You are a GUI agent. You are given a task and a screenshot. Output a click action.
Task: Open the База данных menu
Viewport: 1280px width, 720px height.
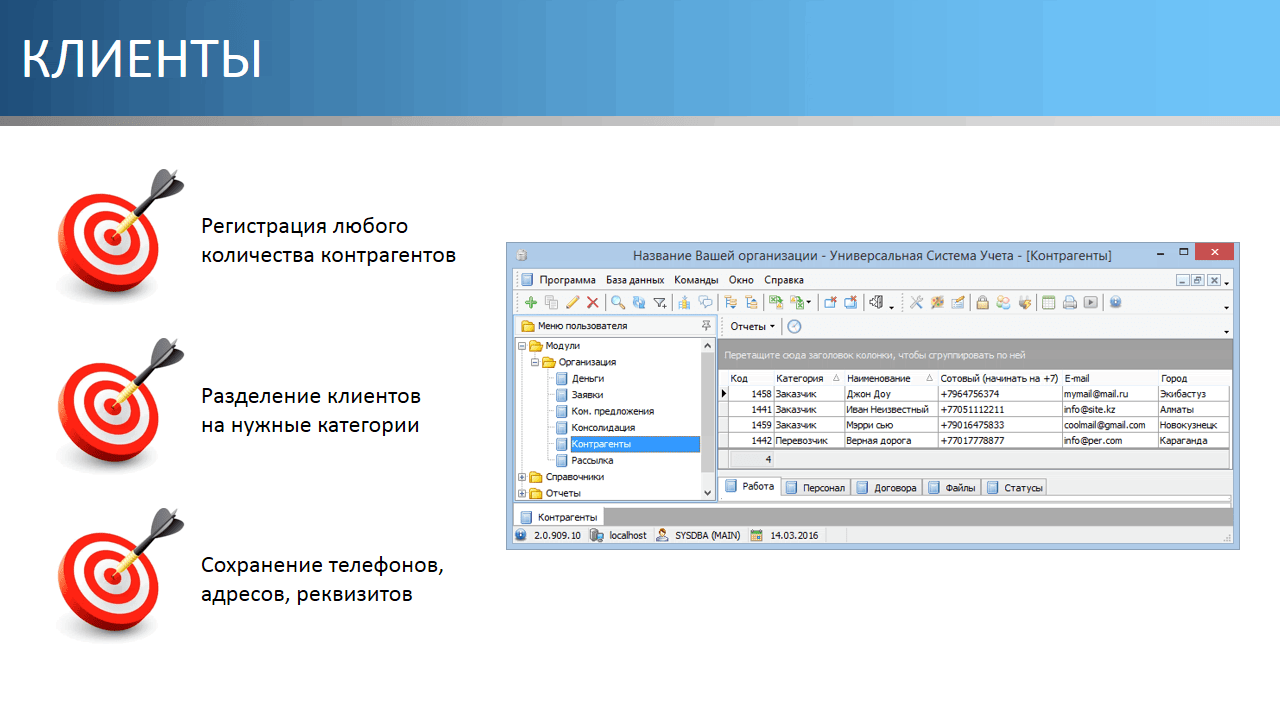click(x=635, y=280)
